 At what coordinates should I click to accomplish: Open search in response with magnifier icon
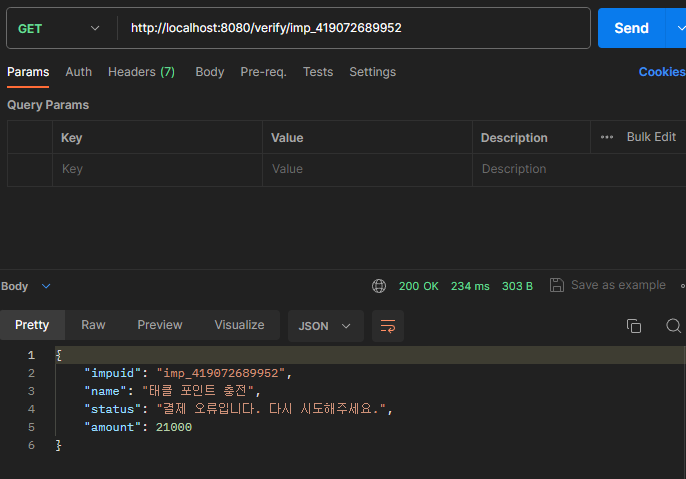click(673, 326)
